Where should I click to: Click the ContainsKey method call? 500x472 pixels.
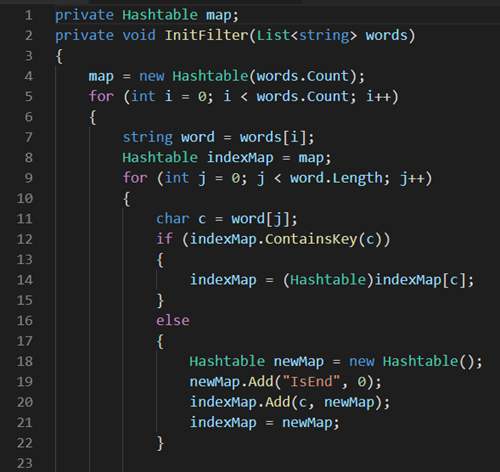(311, 239)
